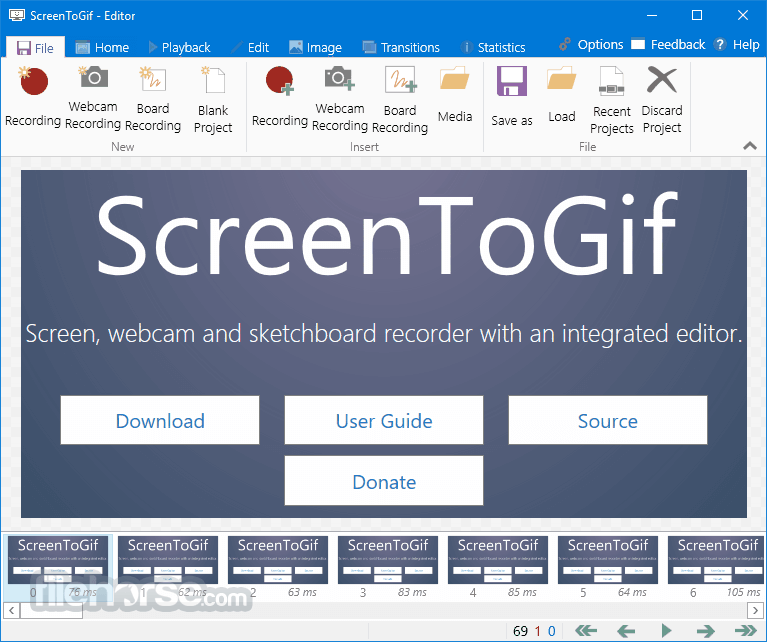
Task: Select frame 5 thumbnail with 64 ms
Action: (x=609, y=568)
